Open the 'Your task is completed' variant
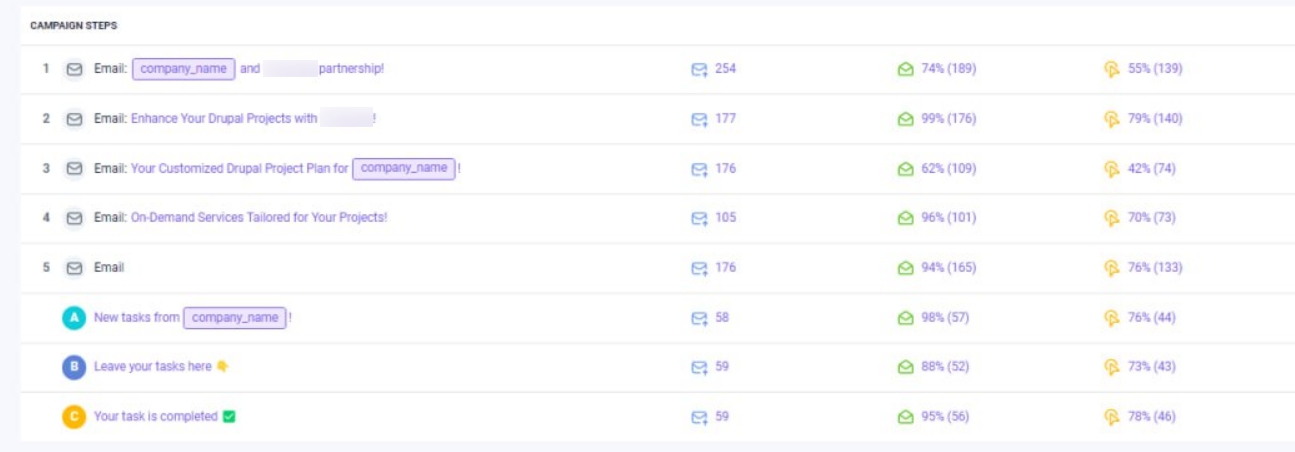Image resolution: width=1295 pixels, height=452 pixels. (156, 417)
